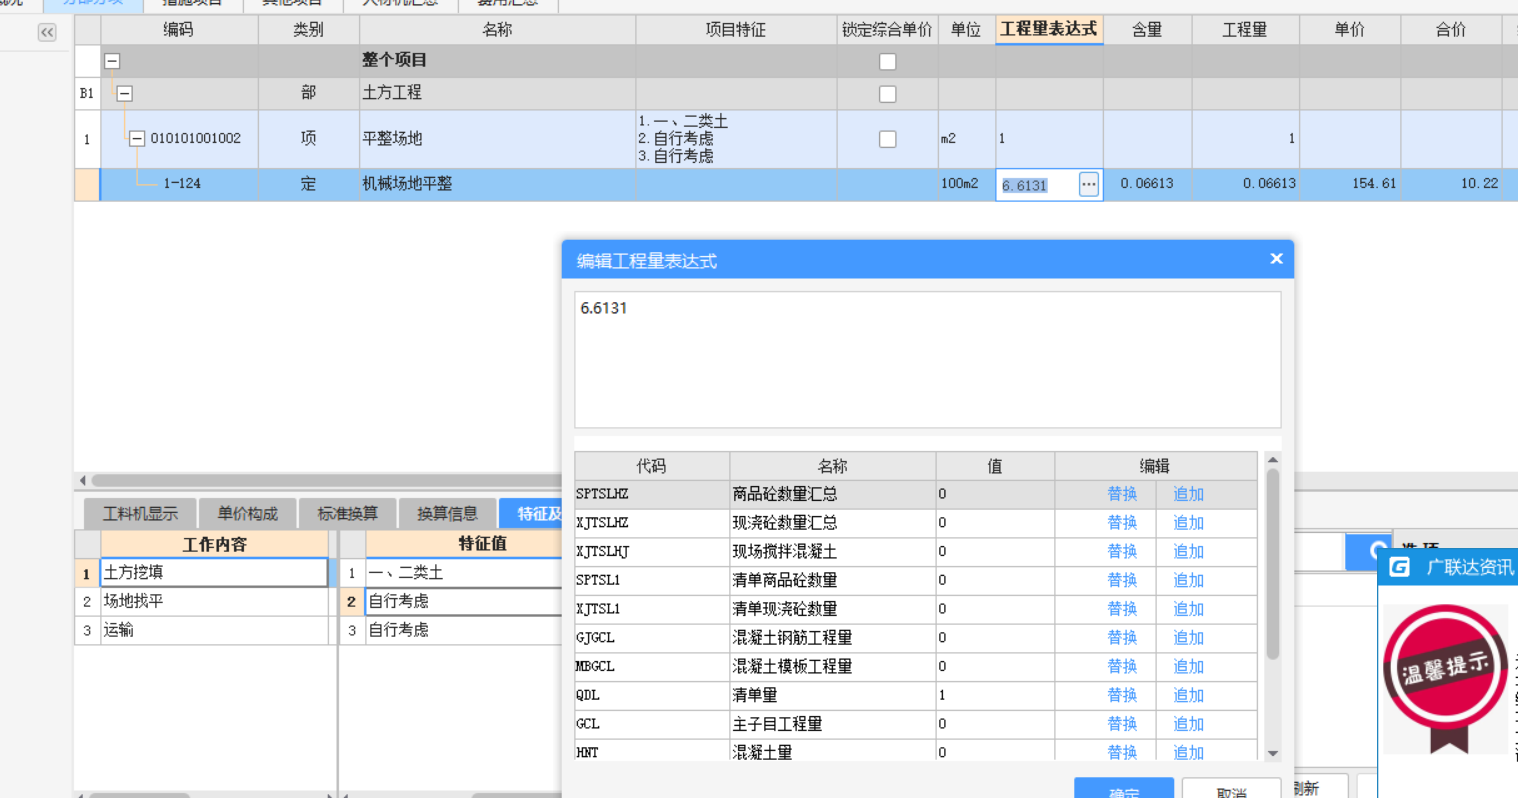Collapse the left sidebar with double-chevron icon
Screen dimensions: 1518x798
[46, 32]
